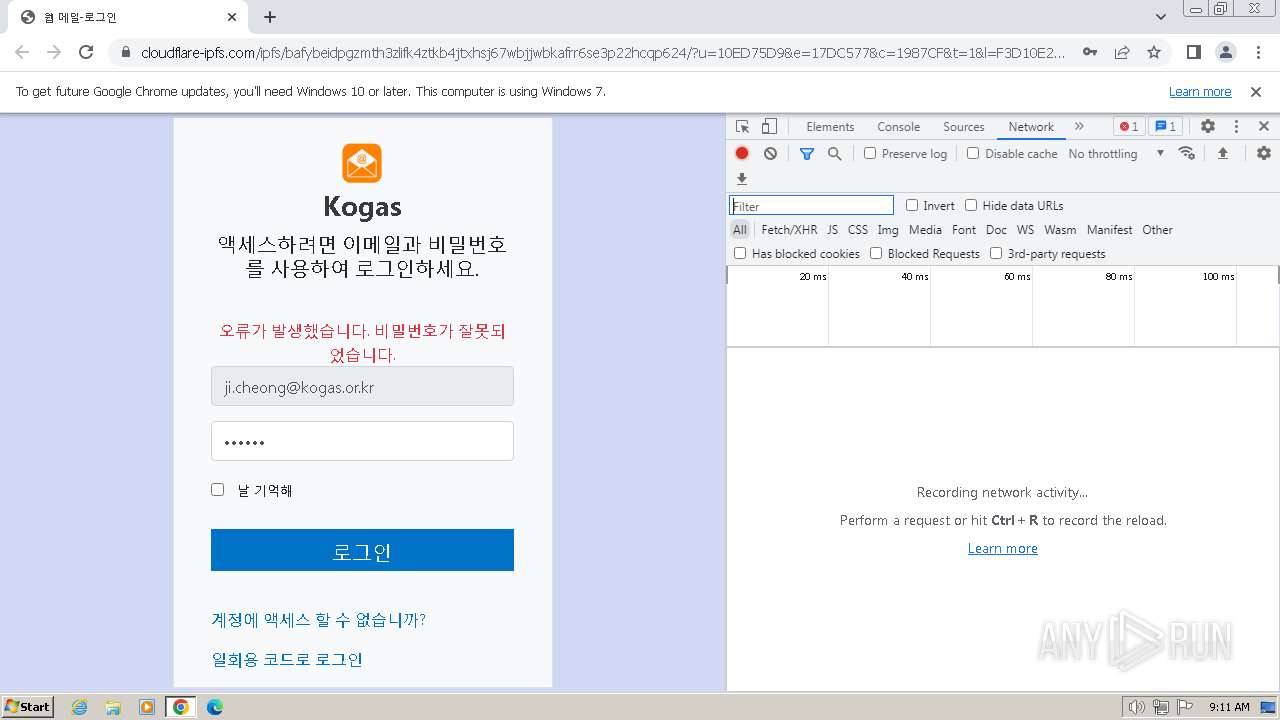Filter requests by Doc type

pyautogui.click(x=996, y=229)
